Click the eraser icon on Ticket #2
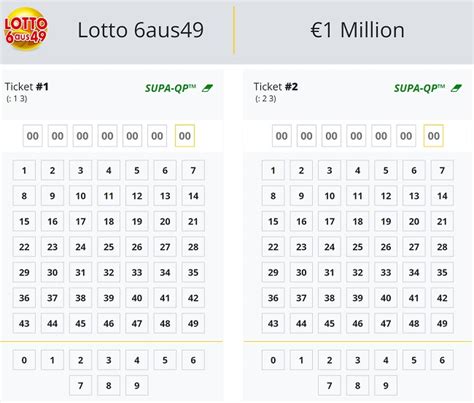474x403 pixels. (456, 88)
